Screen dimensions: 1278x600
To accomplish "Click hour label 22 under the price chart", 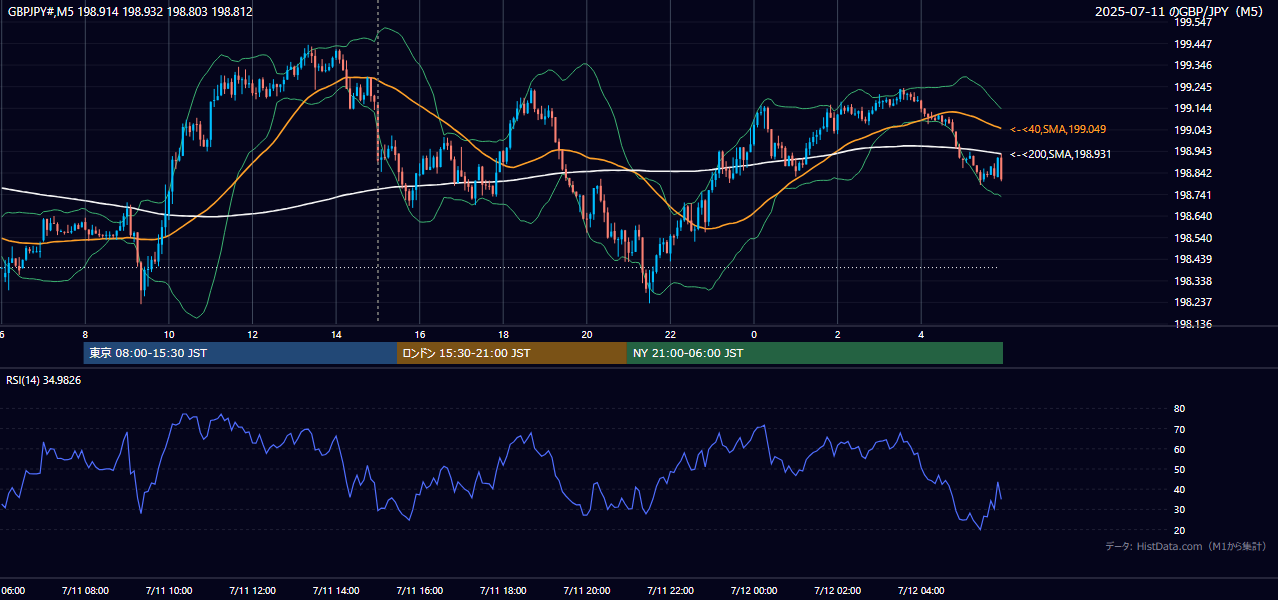I will [x=670, y=335].
